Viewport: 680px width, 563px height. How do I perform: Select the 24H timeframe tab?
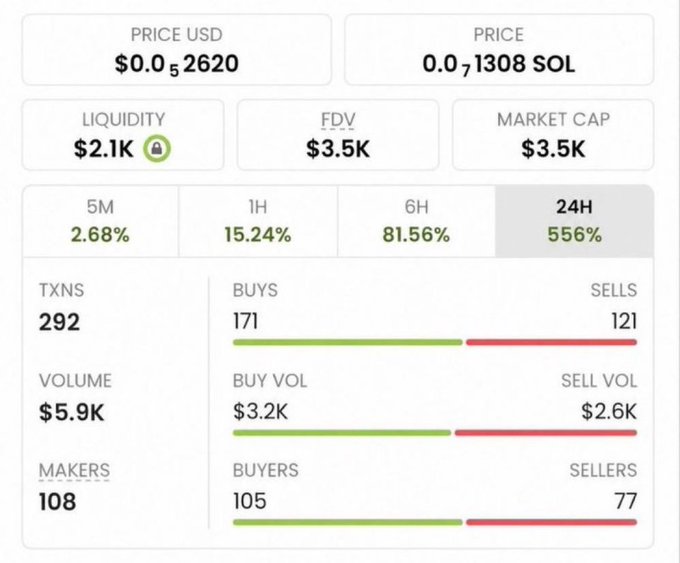coord(574,221)
